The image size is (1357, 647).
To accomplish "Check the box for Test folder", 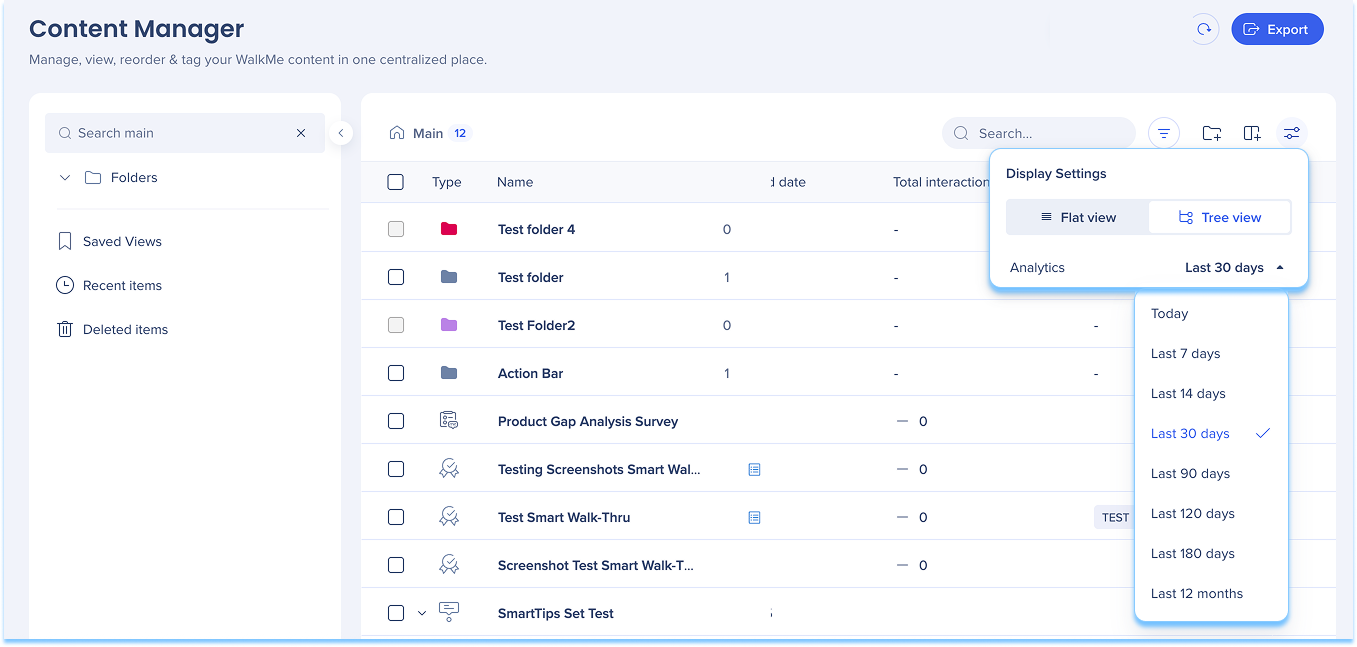I will (x=396, y=277).
